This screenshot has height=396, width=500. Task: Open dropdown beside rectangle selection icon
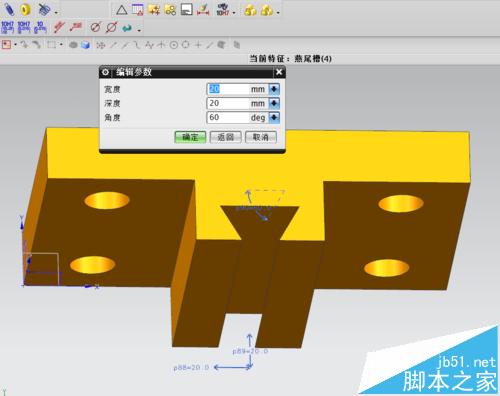[x=61, y=44]
